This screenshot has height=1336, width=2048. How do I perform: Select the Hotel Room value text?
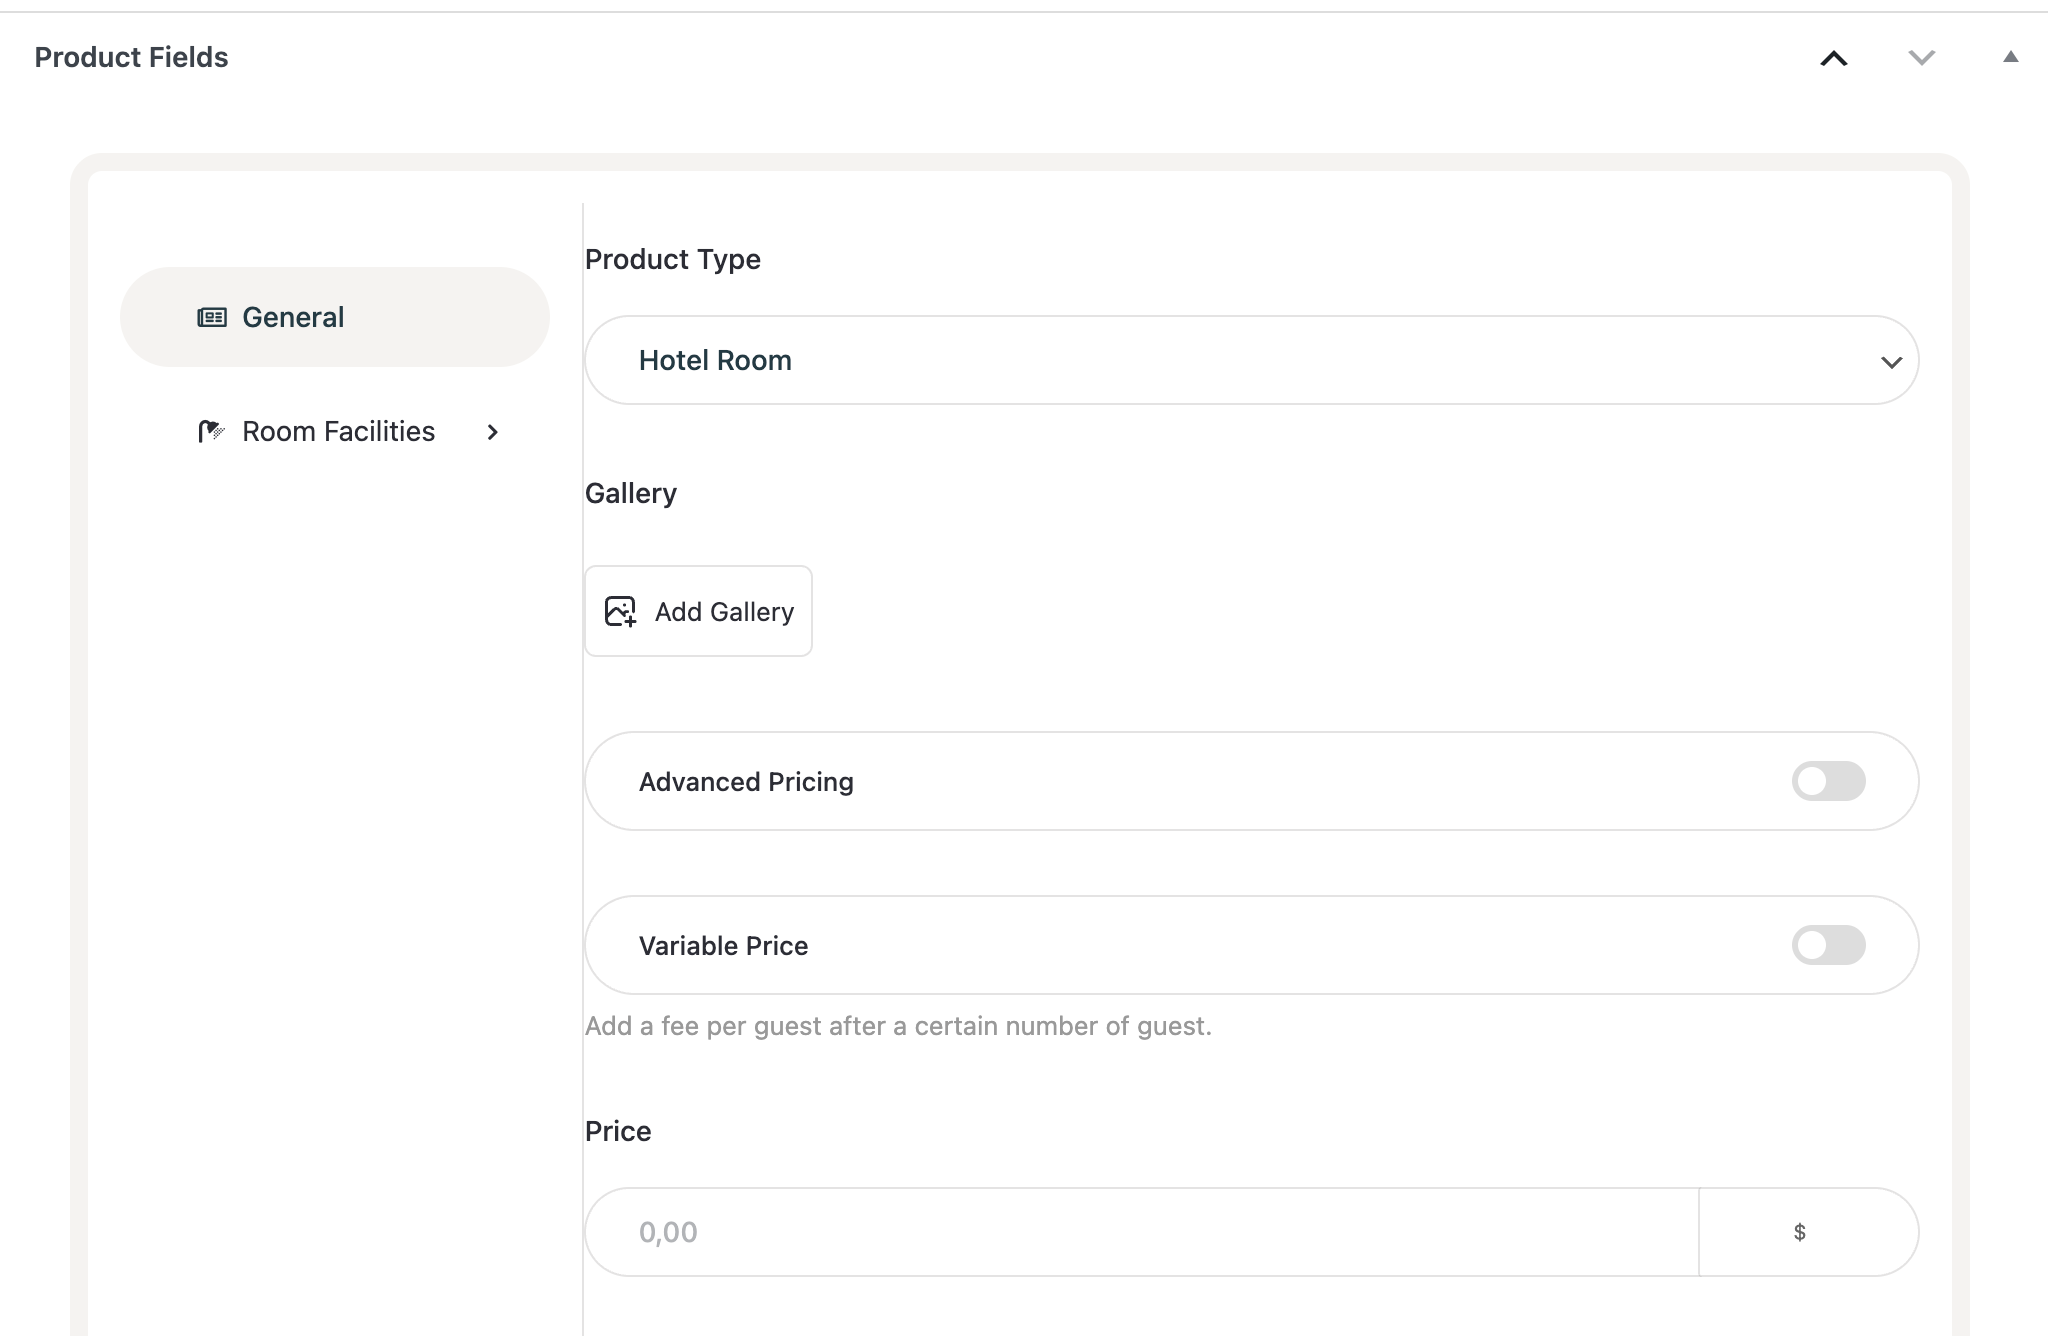(x=715, y=360)
